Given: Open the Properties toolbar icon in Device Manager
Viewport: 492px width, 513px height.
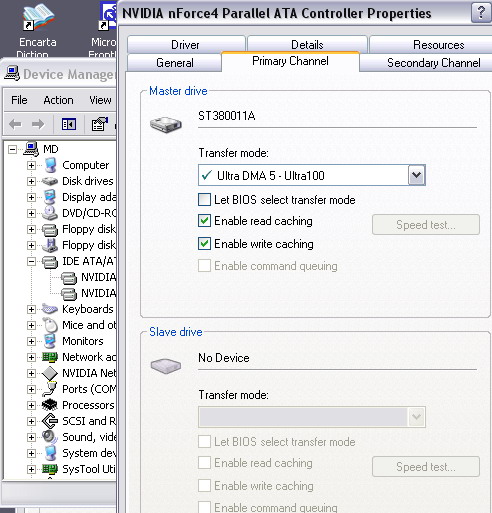Looking at the screenshot, I should (x=100, y=124).
